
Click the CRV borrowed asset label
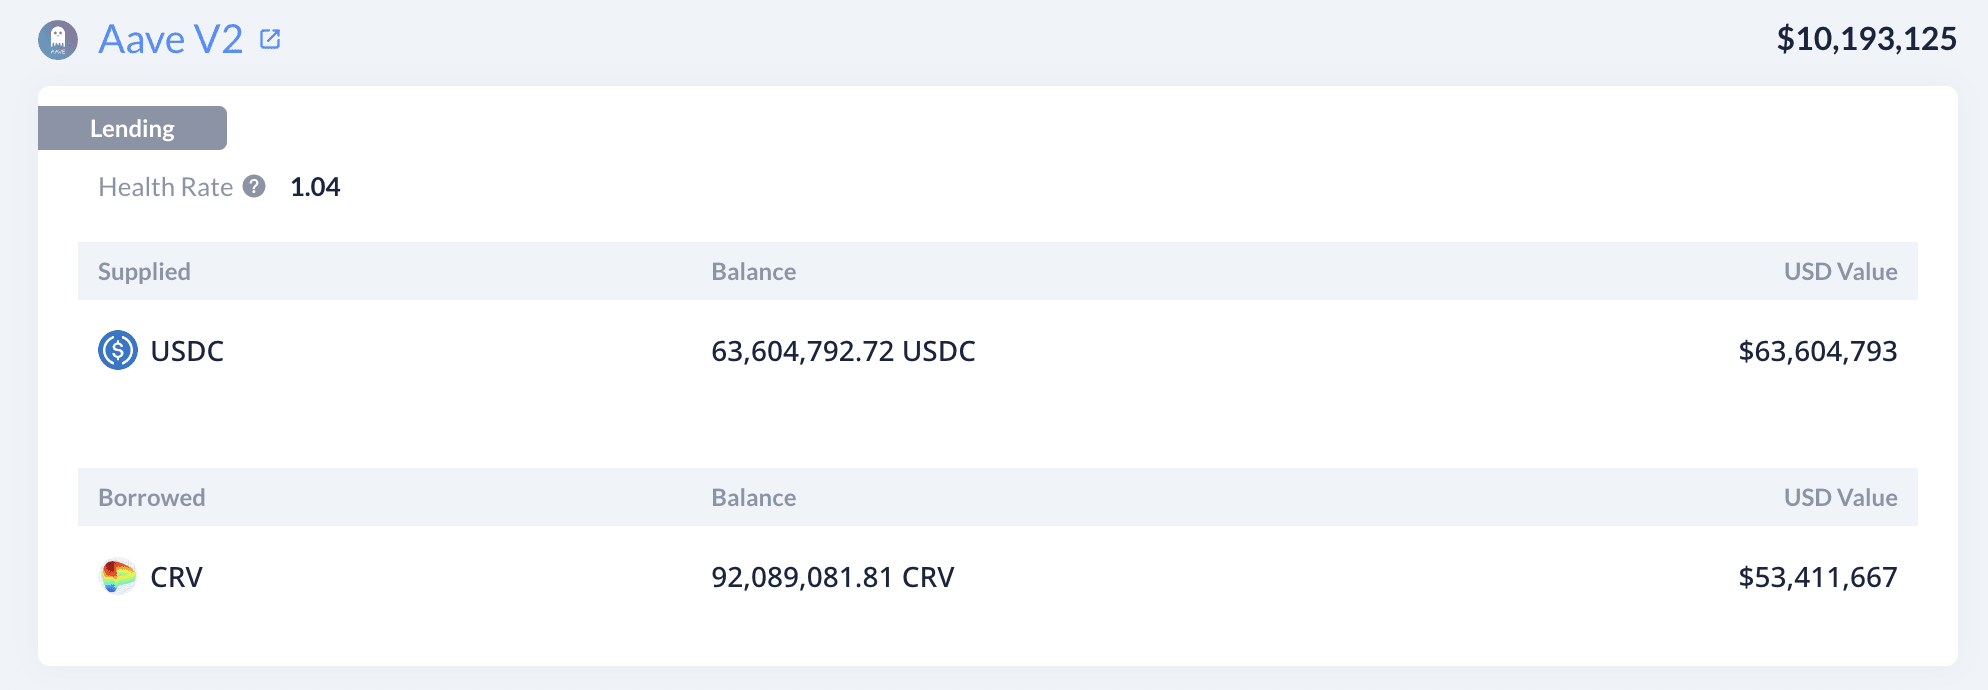(176, 577)
